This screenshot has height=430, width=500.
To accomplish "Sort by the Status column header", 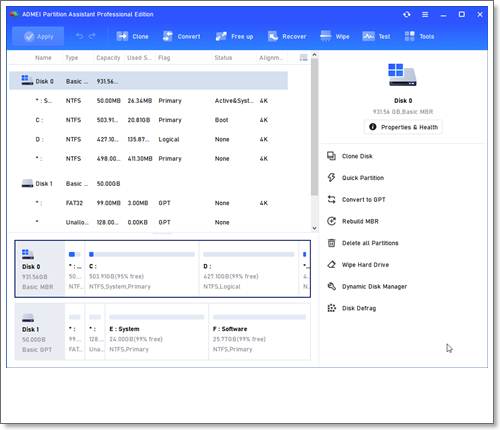I will [x=223, y=58].
